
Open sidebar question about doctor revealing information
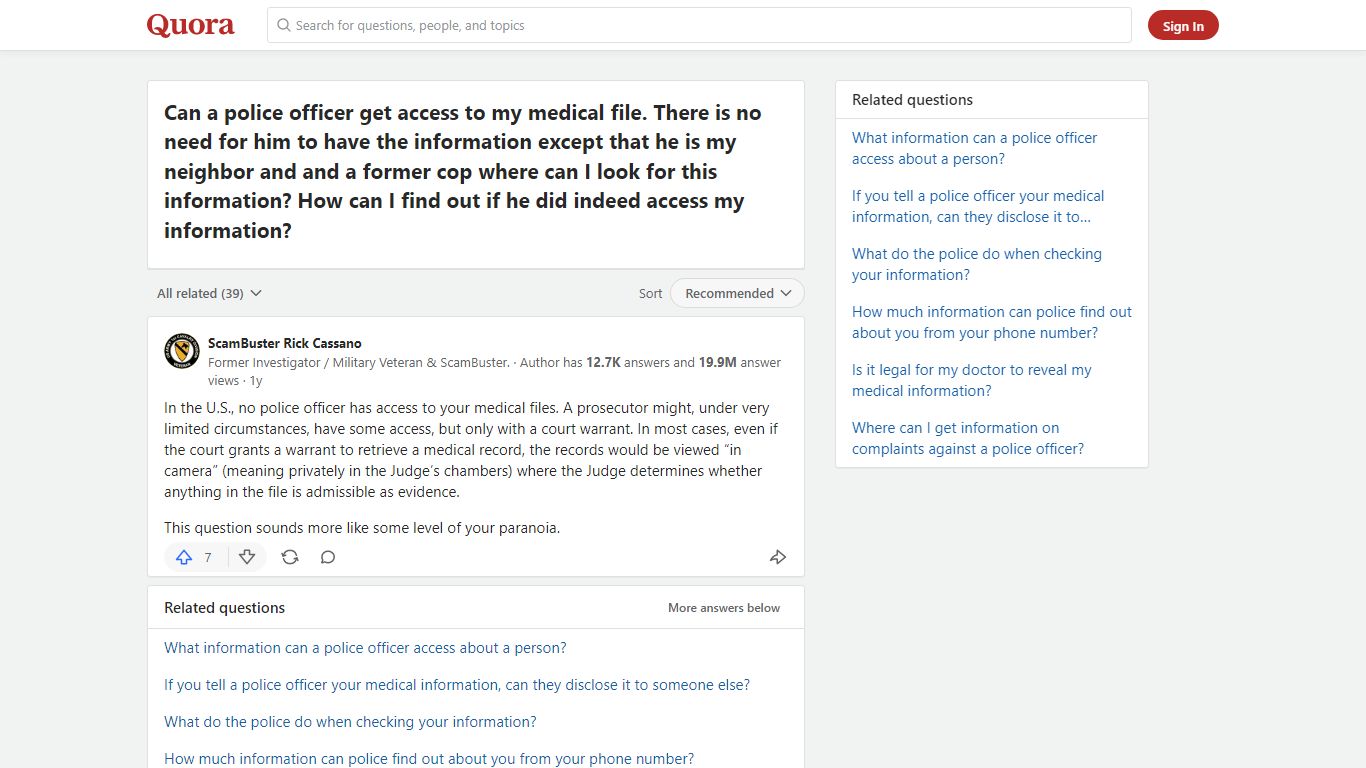972,380
